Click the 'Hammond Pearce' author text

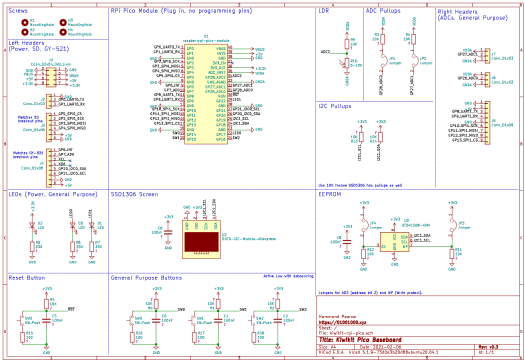pyautogui.click(x=337, y=316)
